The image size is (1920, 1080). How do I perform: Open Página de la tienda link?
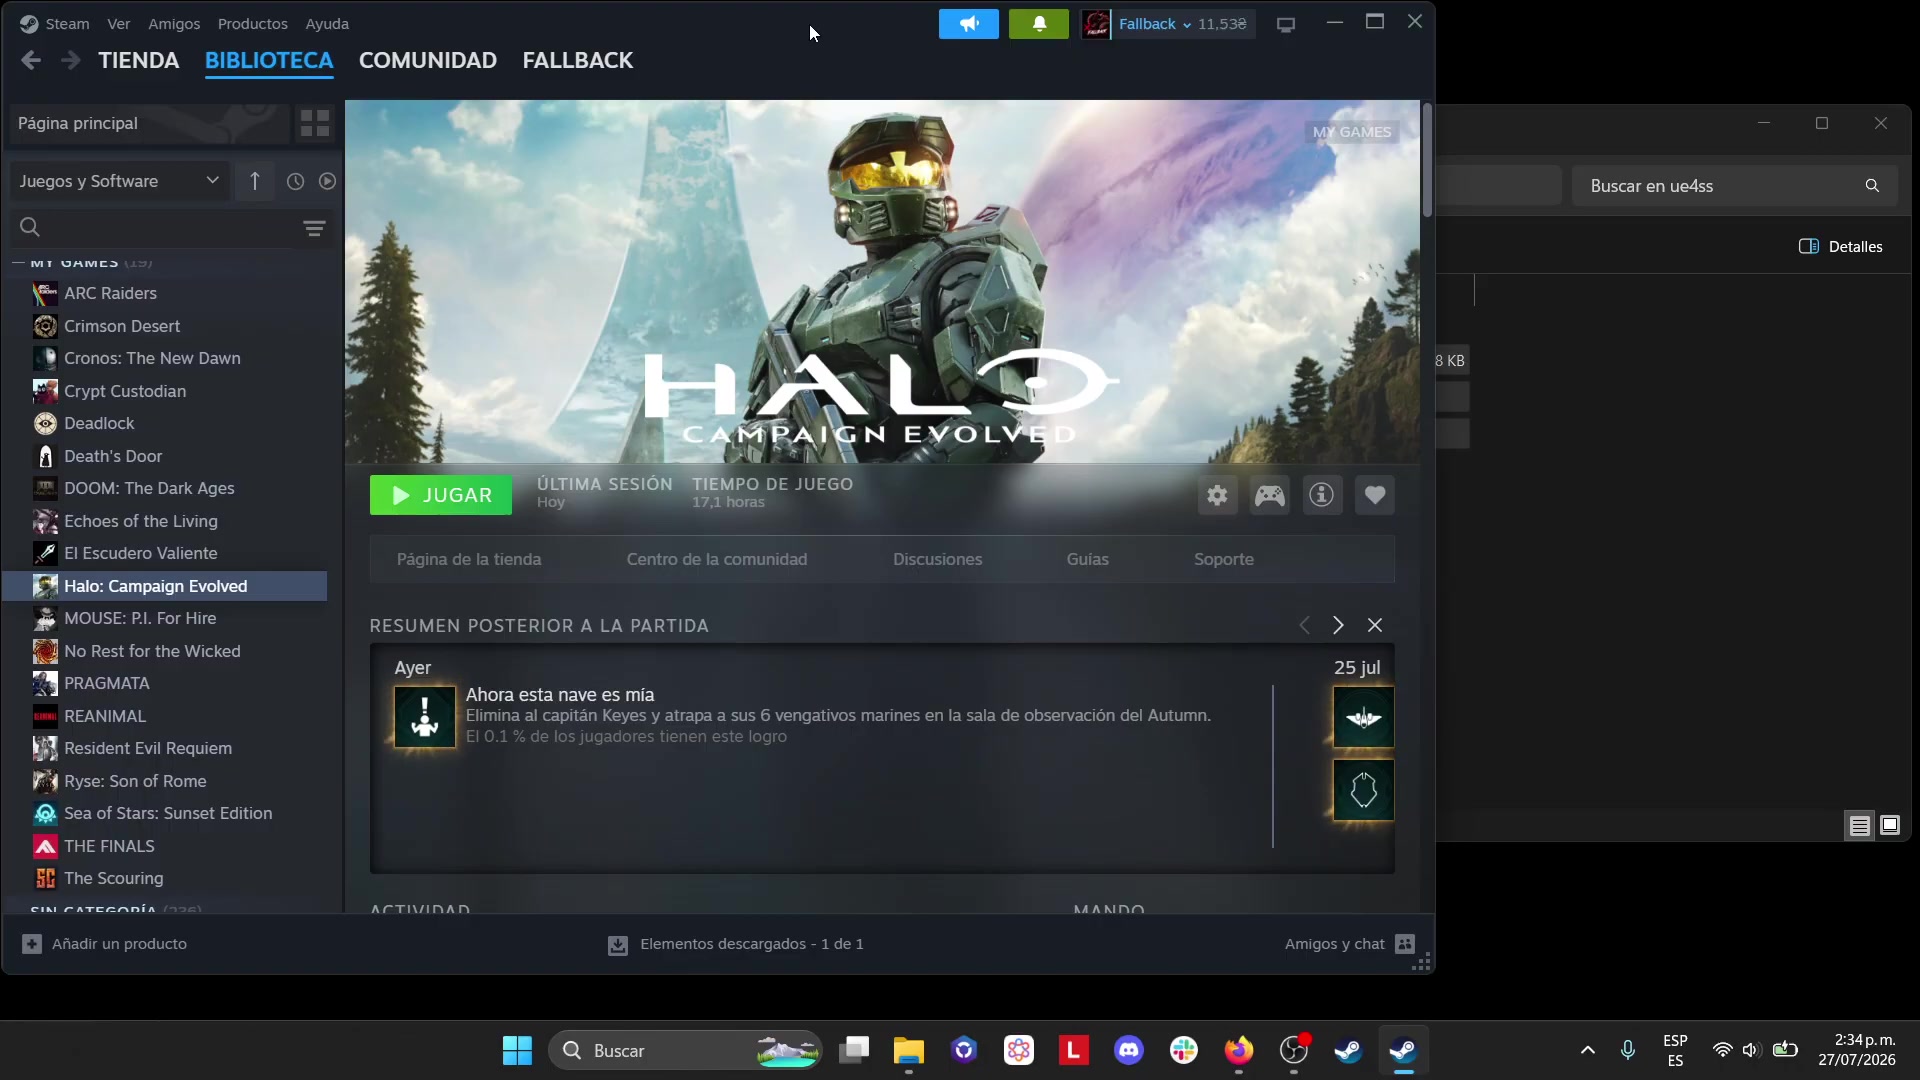pos(469,559)
